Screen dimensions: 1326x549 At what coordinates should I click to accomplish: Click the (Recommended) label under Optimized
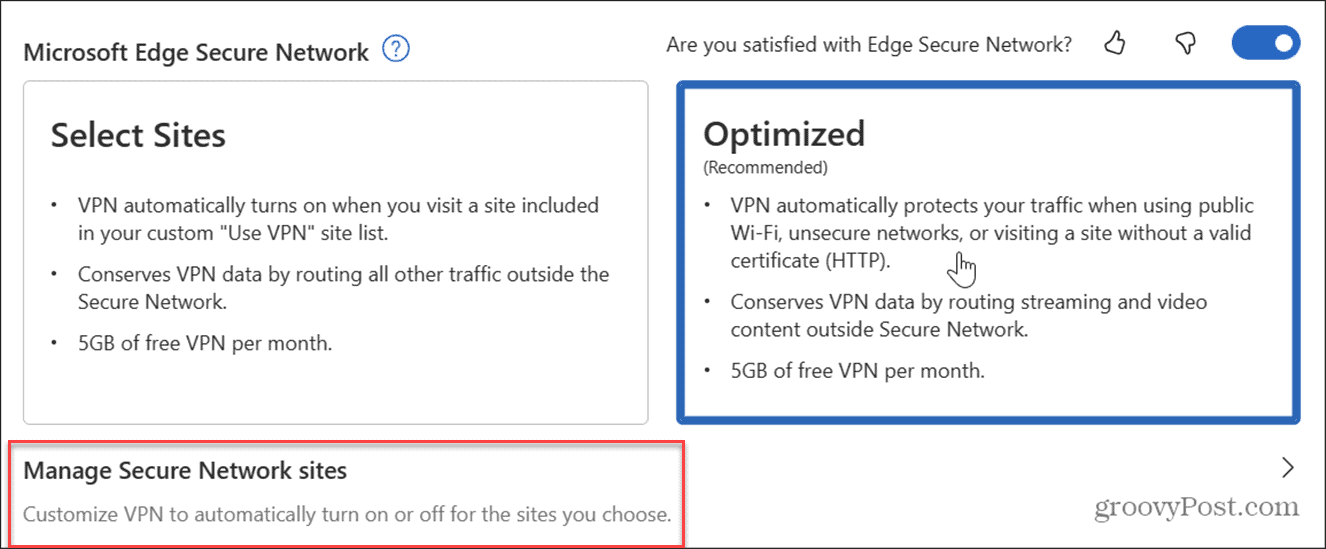[765, 167]
